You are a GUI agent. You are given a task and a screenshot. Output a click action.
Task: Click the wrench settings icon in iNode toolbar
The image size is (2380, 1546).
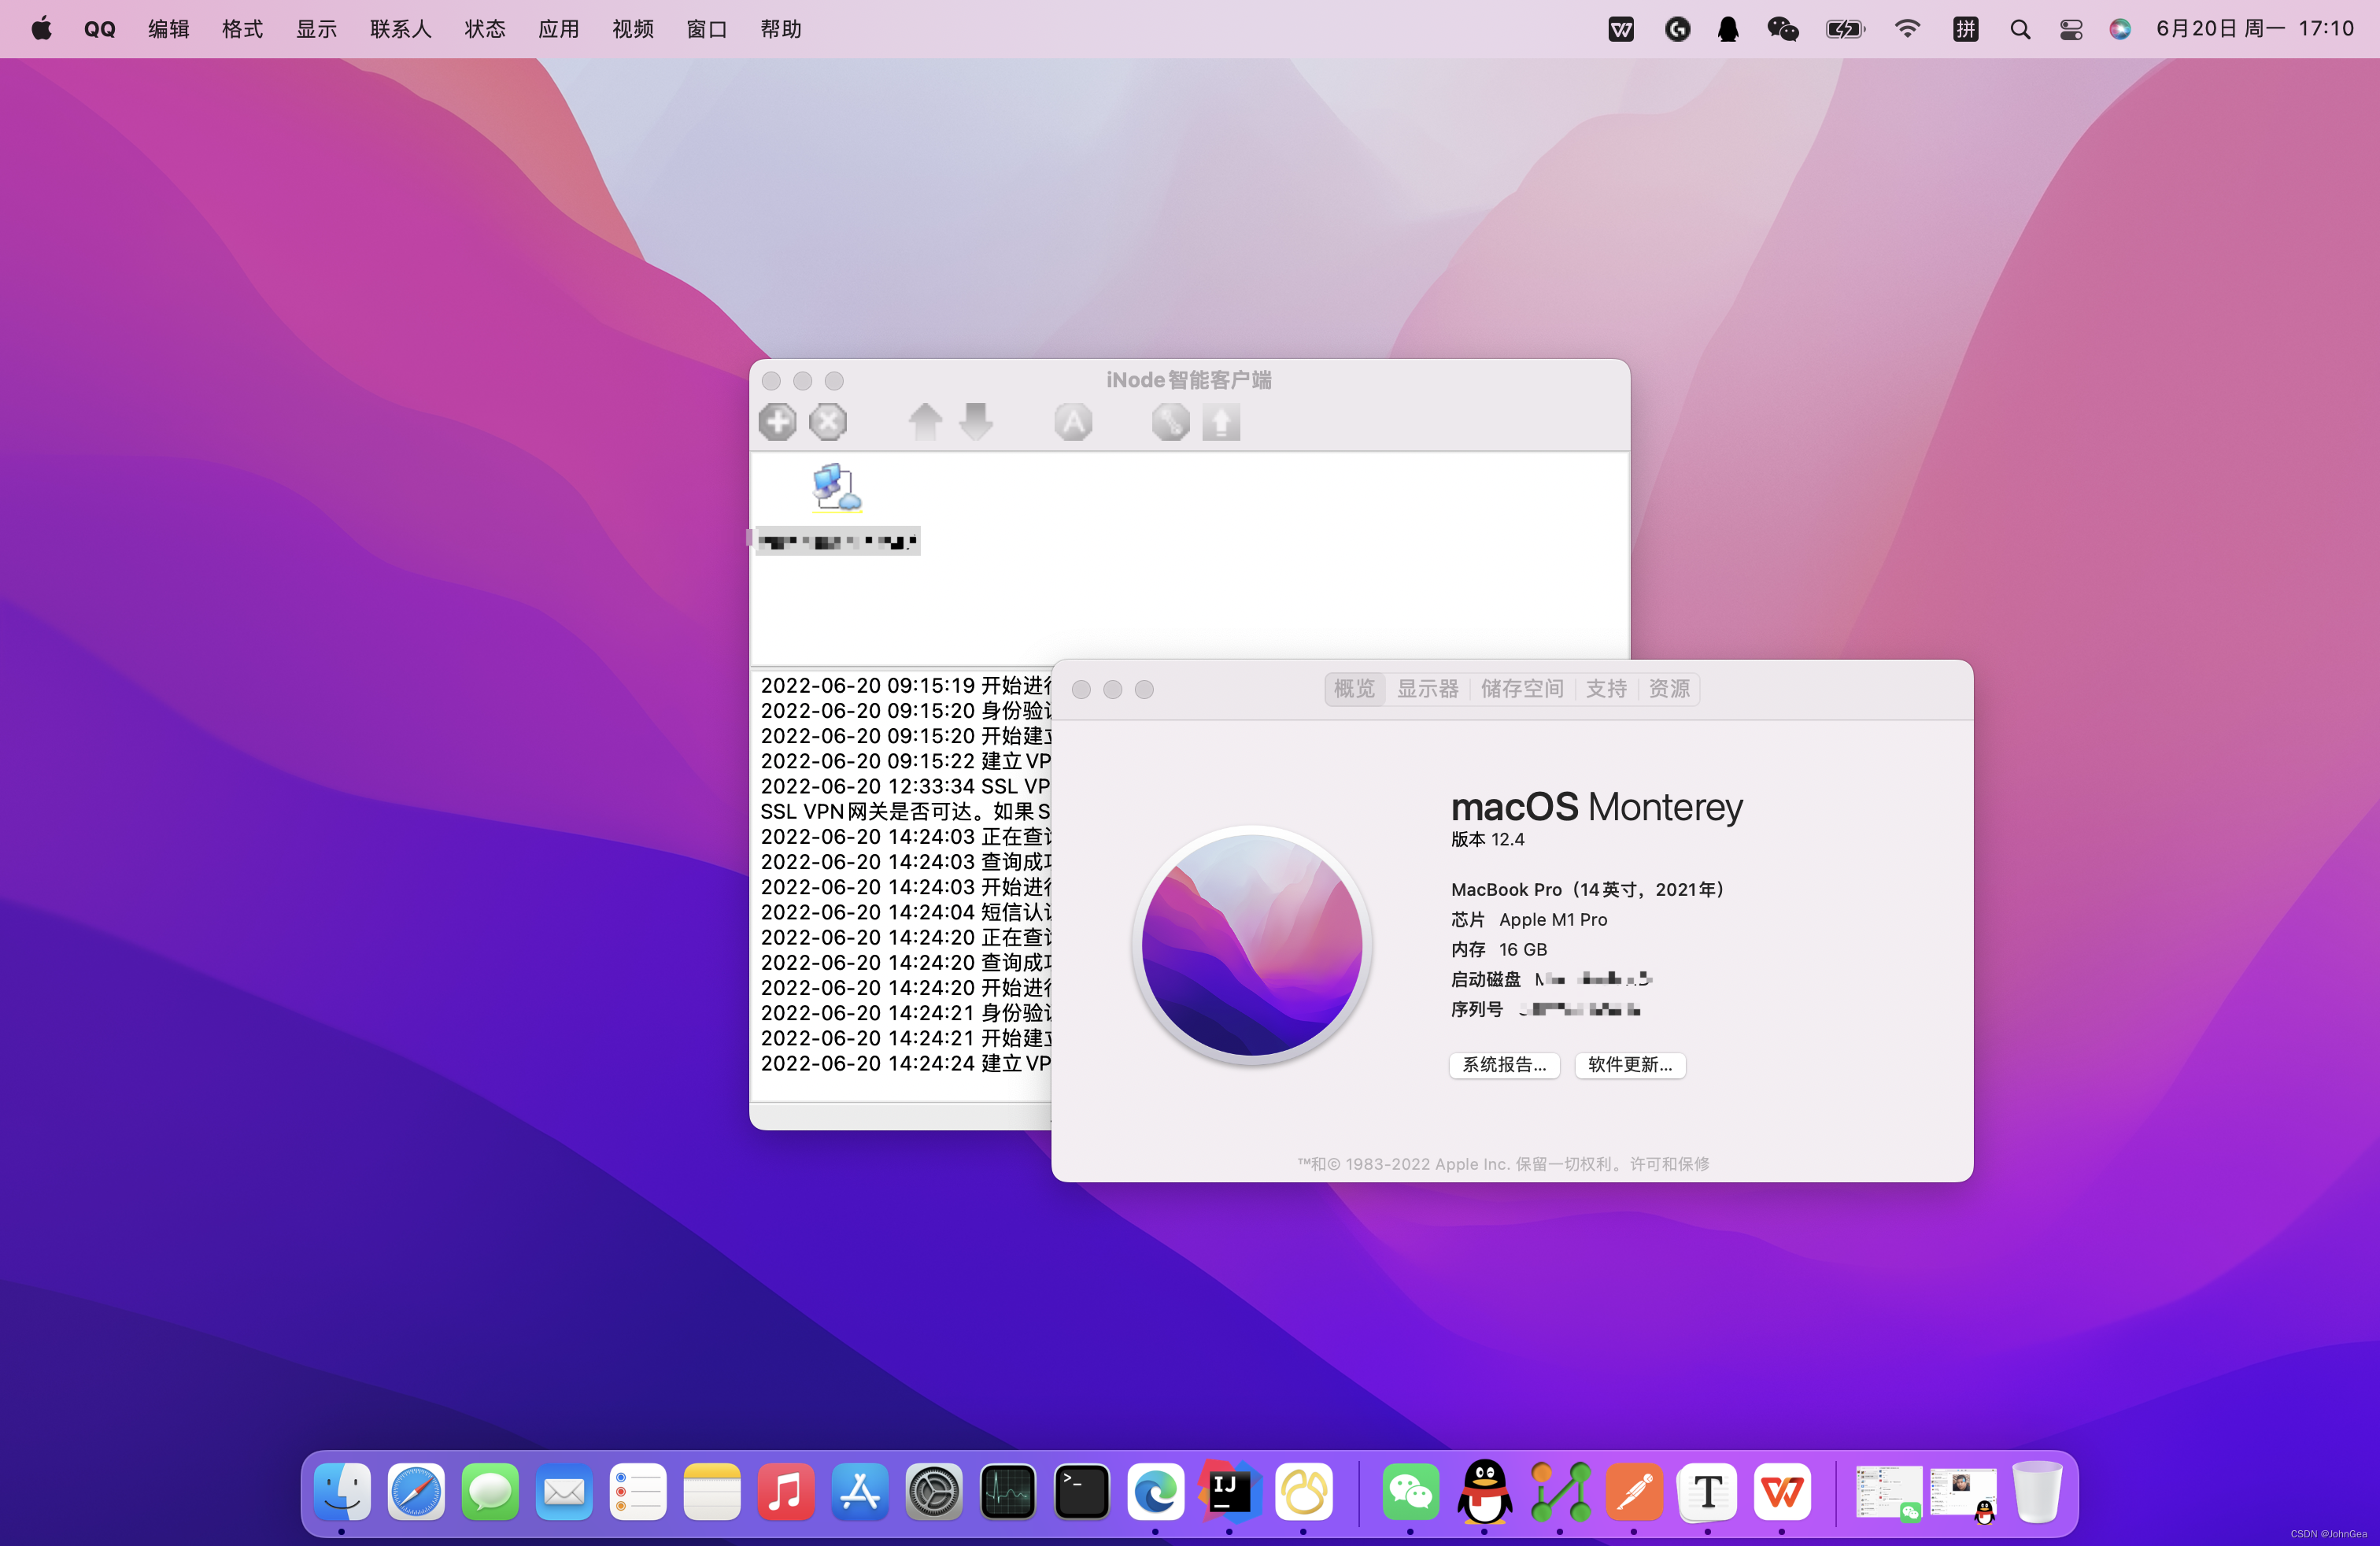(x=1170, y=422)
